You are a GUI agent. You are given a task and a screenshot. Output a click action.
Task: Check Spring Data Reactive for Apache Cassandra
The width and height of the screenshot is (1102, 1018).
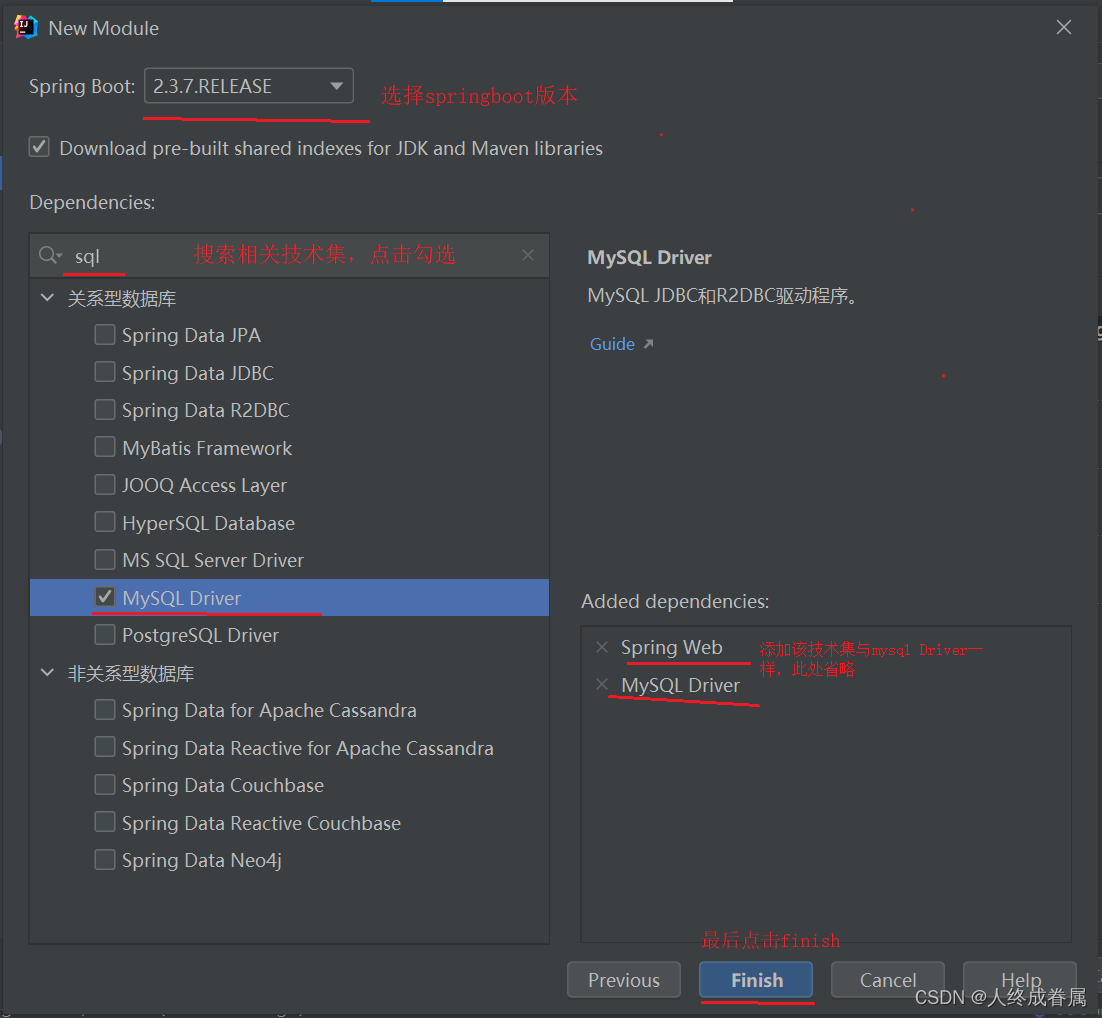(105, 747)
